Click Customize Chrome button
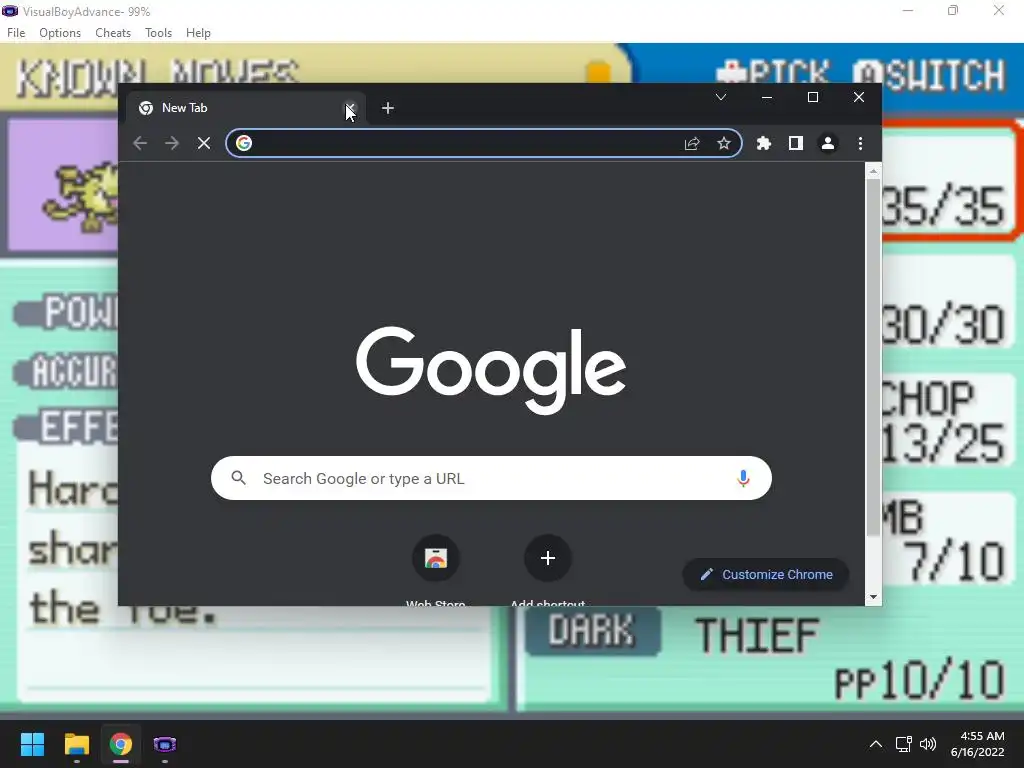This screenshot has width=1024, height=768. [766, 575]
